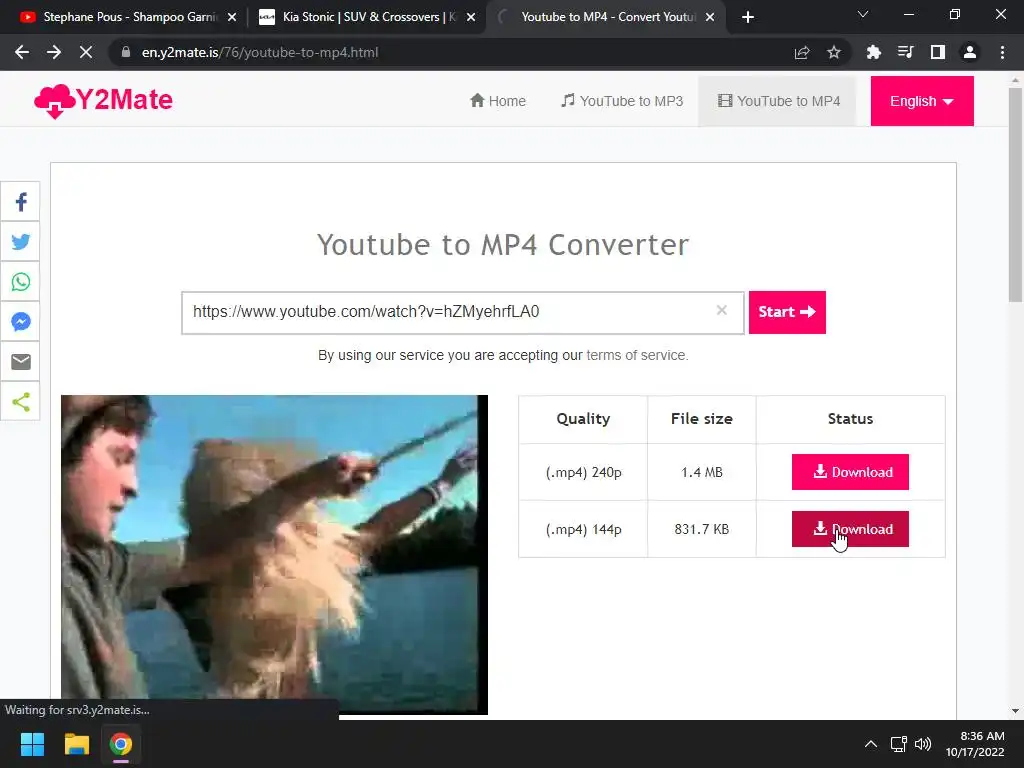Share via the WhatsApp icon
The width and height of the screenshot is (1024, 768).
pos(20,281)
